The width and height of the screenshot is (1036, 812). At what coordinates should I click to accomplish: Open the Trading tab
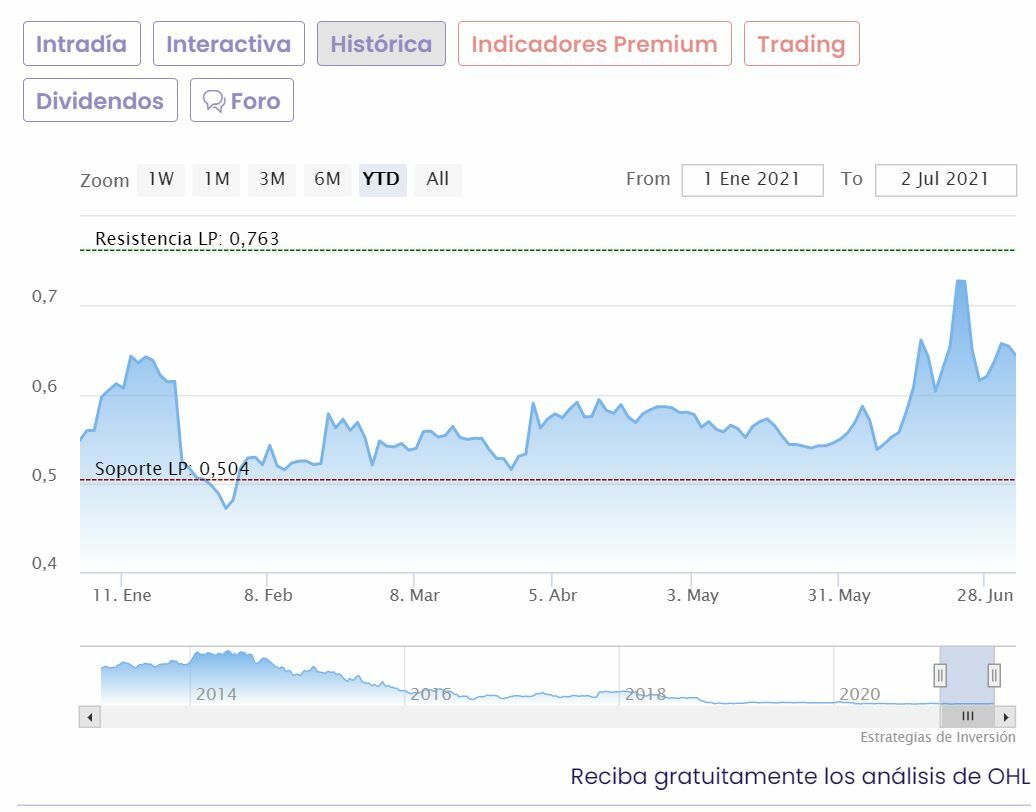click(x=801, y=44)
